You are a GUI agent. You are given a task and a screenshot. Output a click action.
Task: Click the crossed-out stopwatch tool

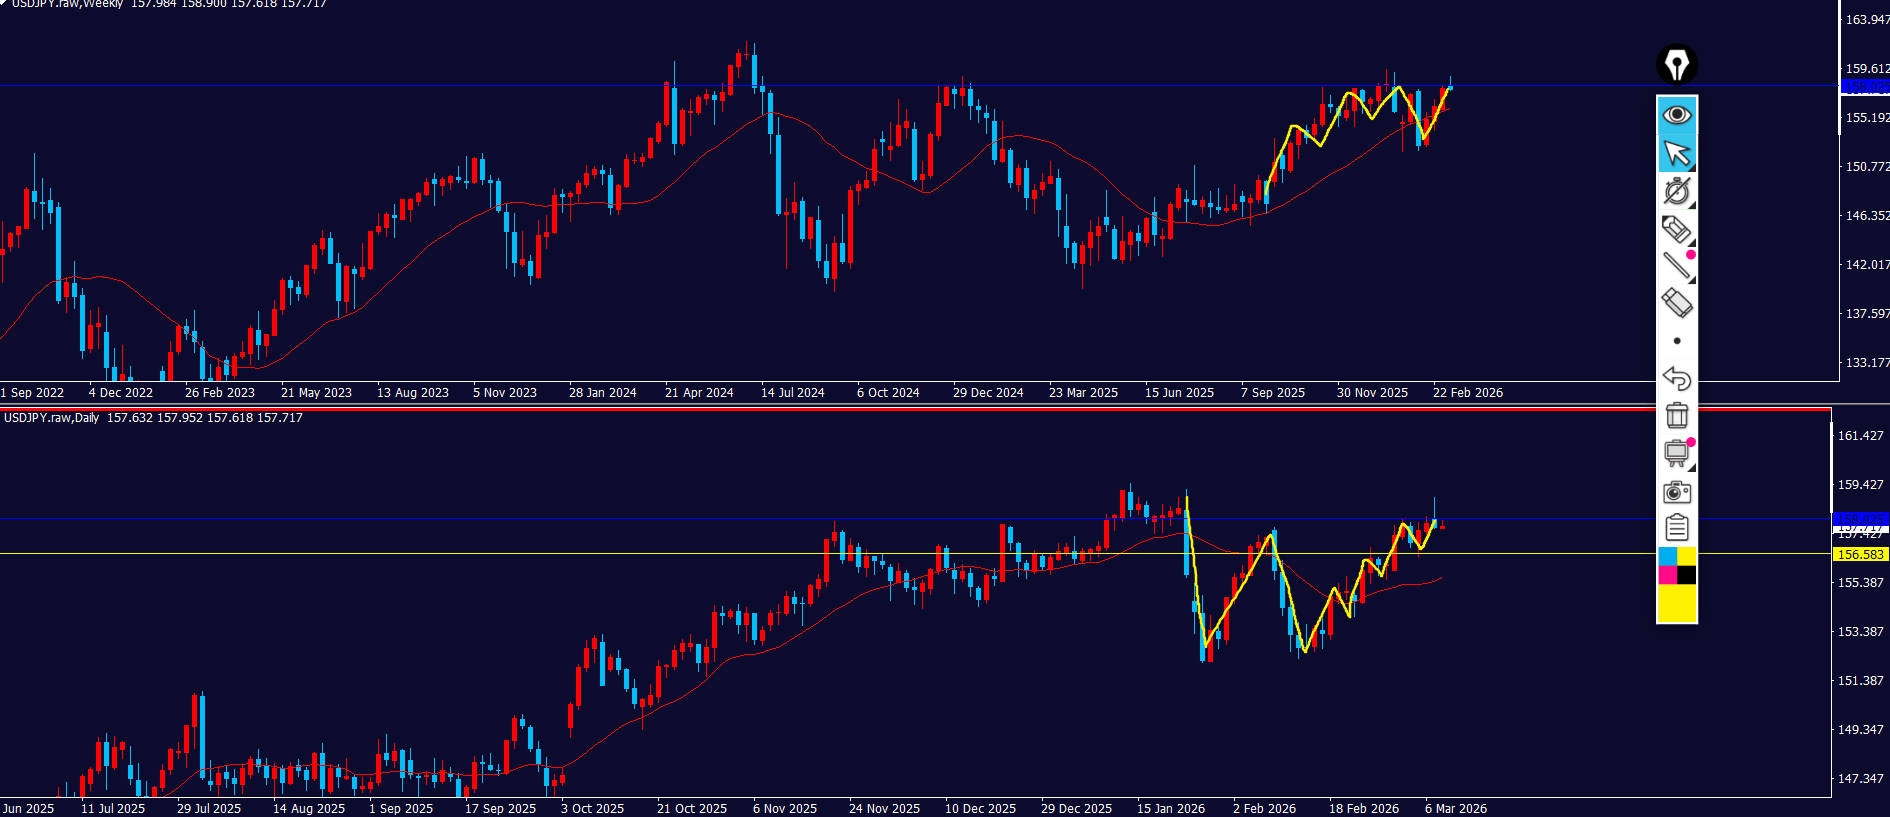(1676, 191)
